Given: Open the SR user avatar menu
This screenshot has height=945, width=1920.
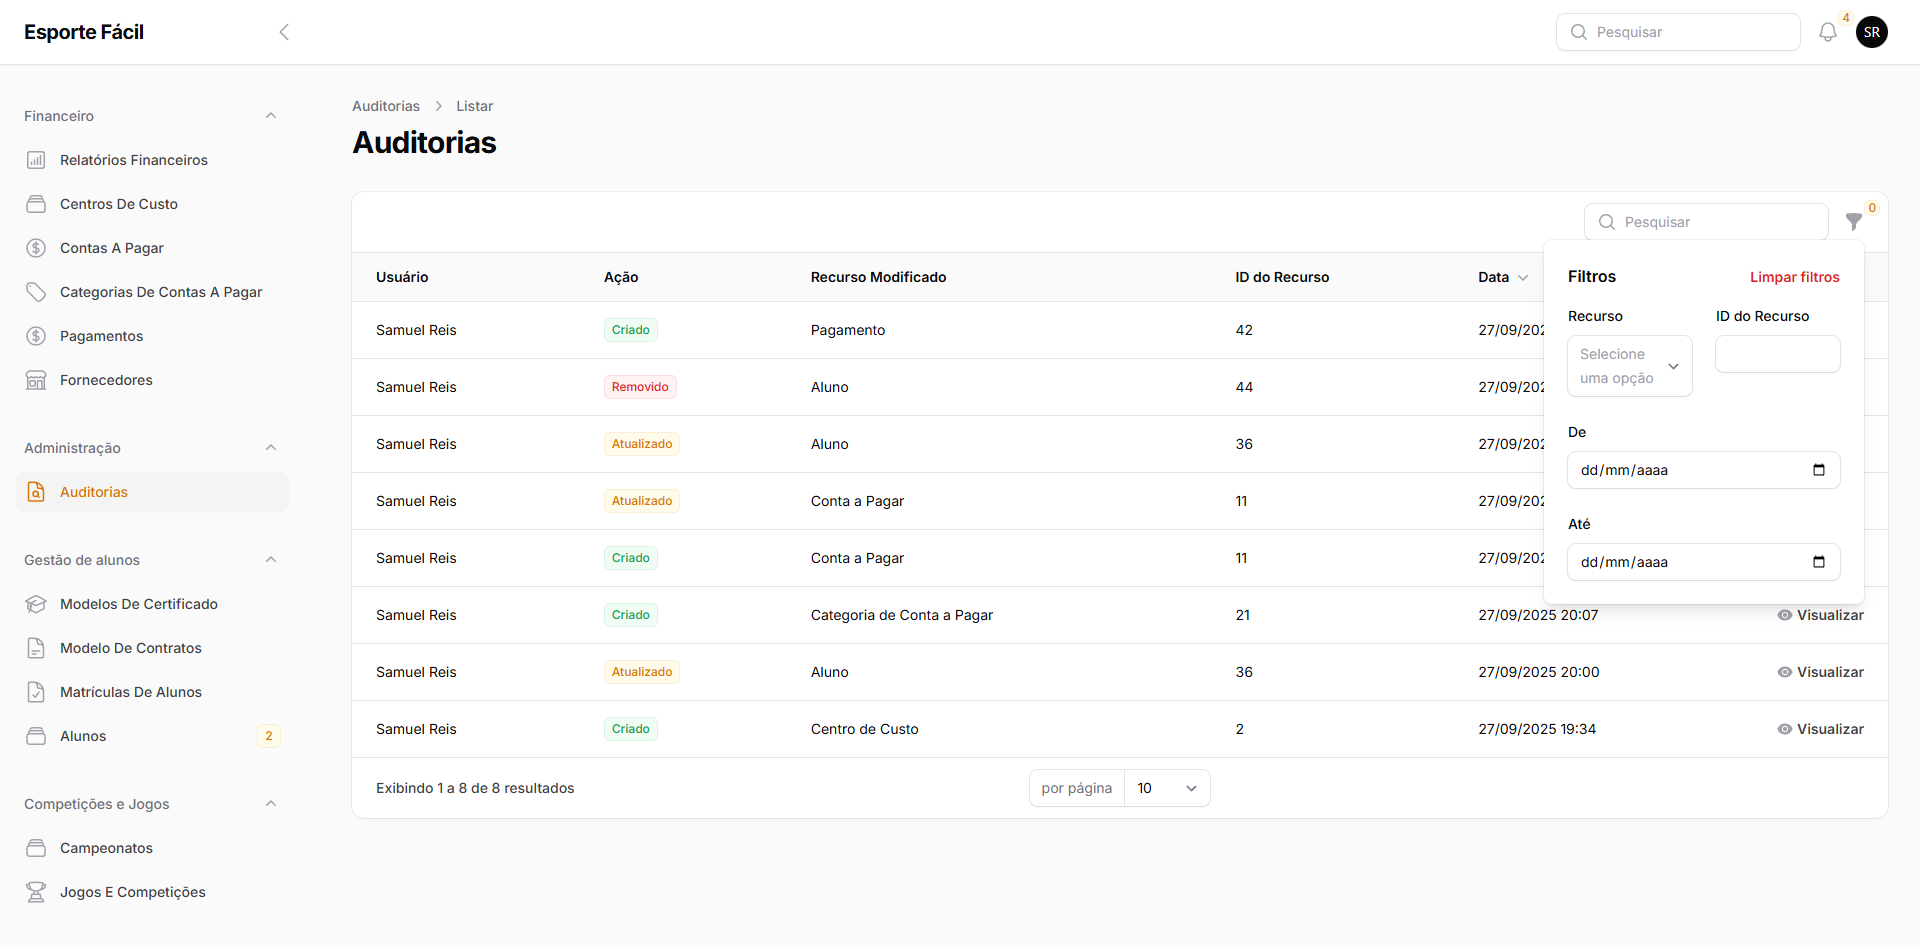Looking at the screenshot, I should click(x=1871, y=32).
